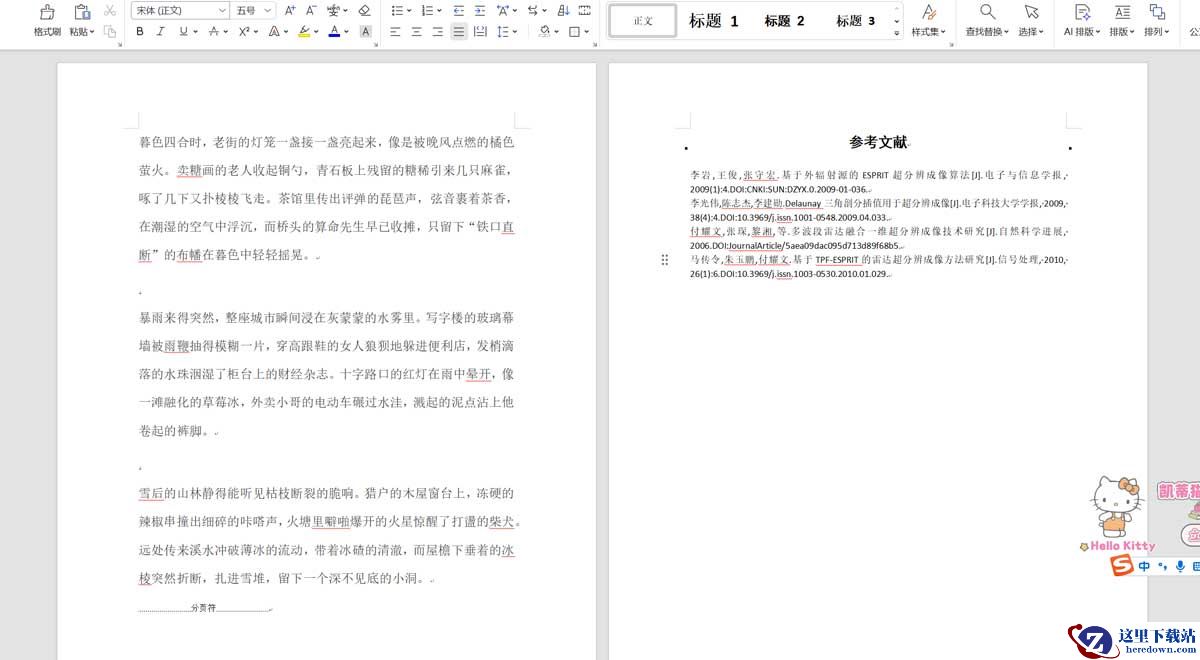1200x660 pixels.
Task: Open the 样式集 style set menu
Action: click(928, 21)
